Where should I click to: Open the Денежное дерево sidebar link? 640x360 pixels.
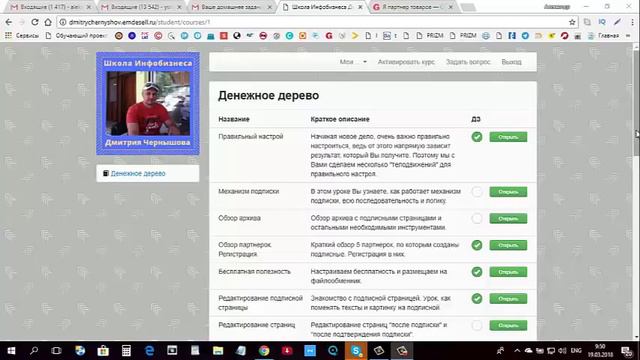point(138,173)
